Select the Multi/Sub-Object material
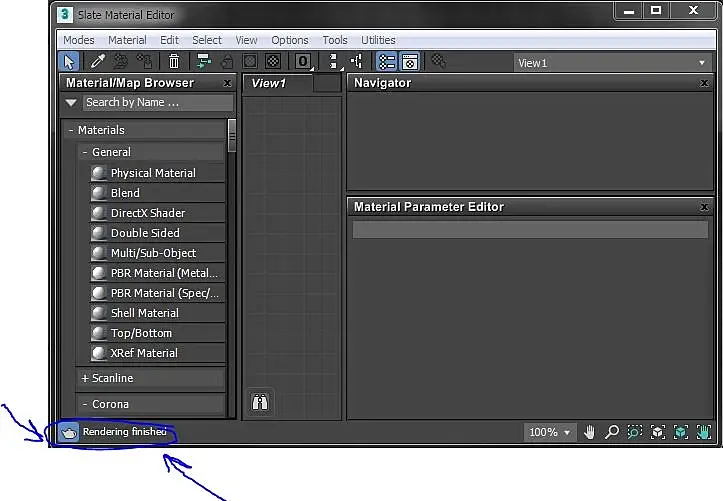The image size is (723, 501). (x=157, y=253)
